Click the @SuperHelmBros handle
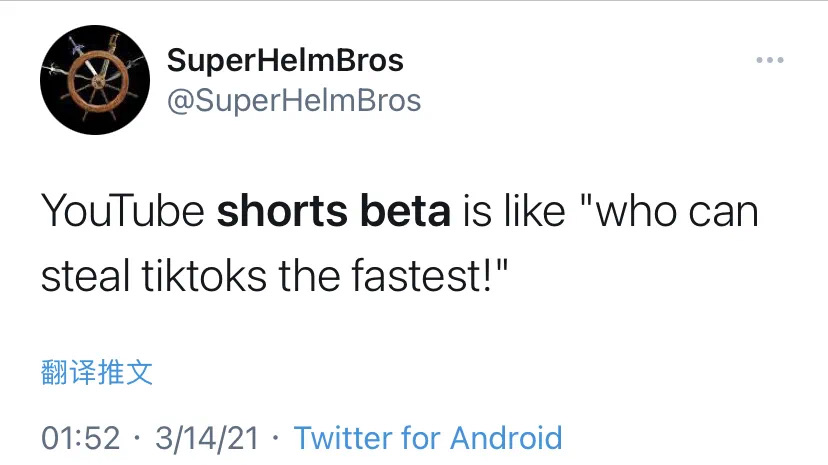The height and width of the screenshot is (465, 828). (293, 100)
